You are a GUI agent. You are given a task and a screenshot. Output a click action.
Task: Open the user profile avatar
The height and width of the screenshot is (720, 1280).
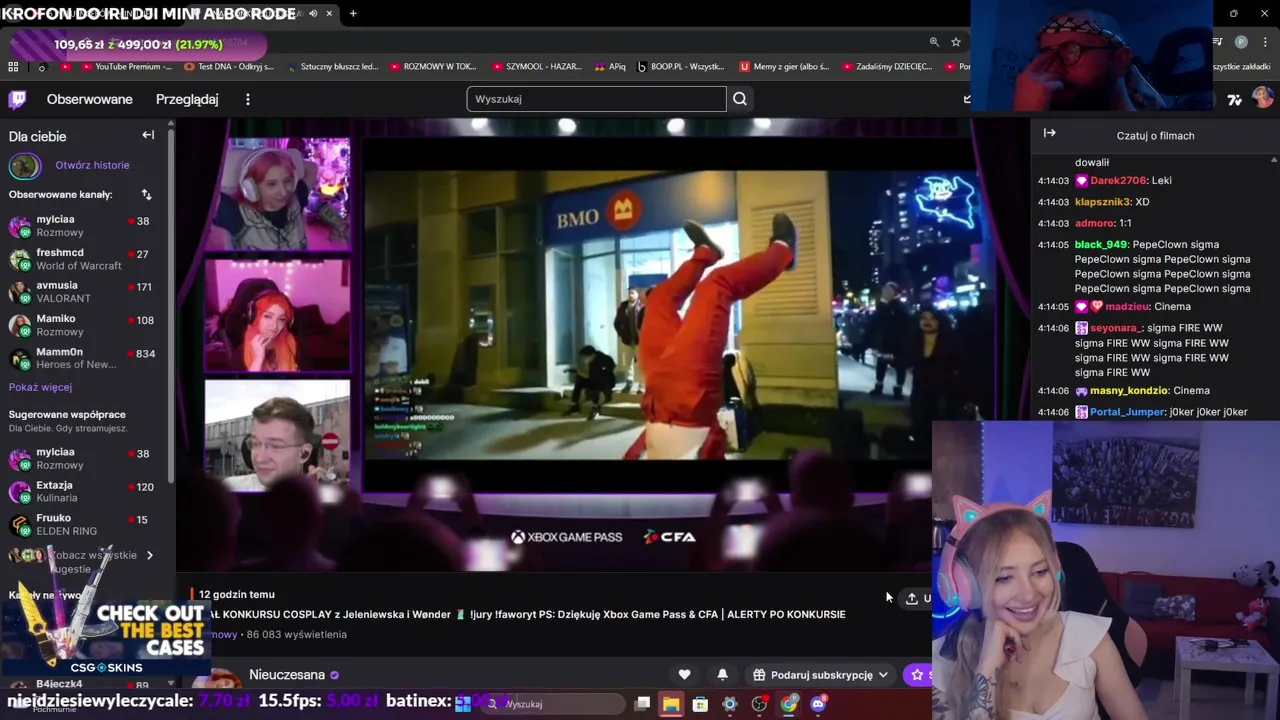click(x=1262, y=98)
